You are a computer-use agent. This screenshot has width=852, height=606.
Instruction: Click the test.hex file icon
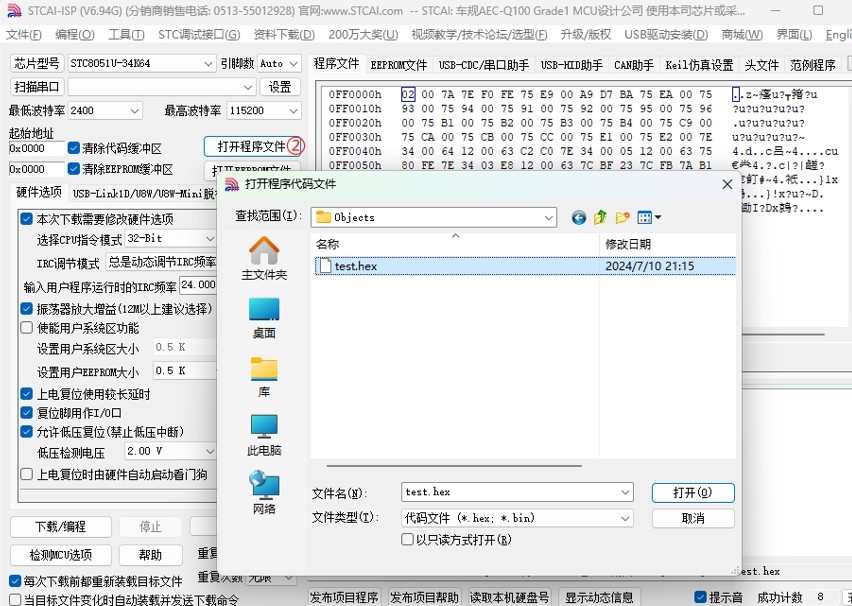tap(325, 266)
